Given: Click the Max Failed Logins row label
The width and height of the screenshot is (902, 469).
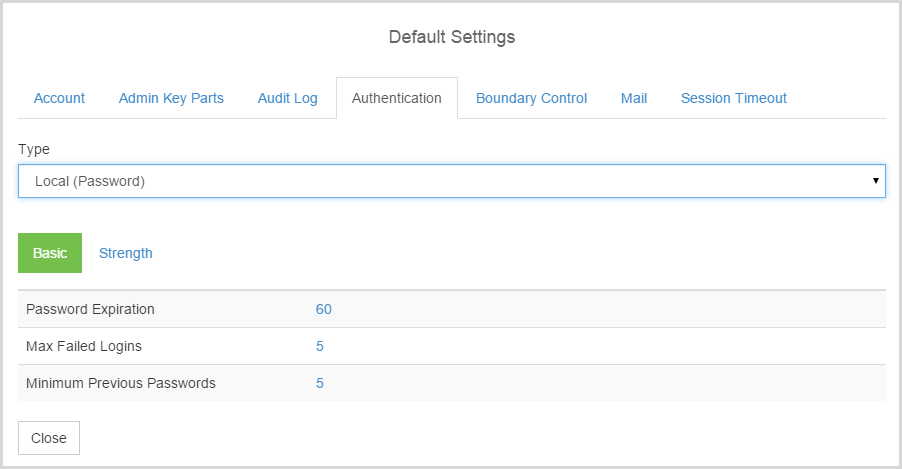Looking at the screenshot, I should [84, 346].
